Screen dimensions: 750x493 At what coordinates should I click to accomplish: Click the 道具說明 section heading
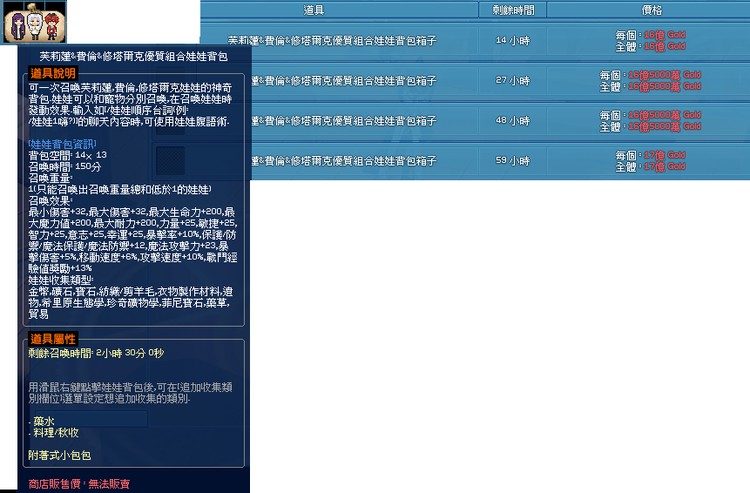pos(53,73)
